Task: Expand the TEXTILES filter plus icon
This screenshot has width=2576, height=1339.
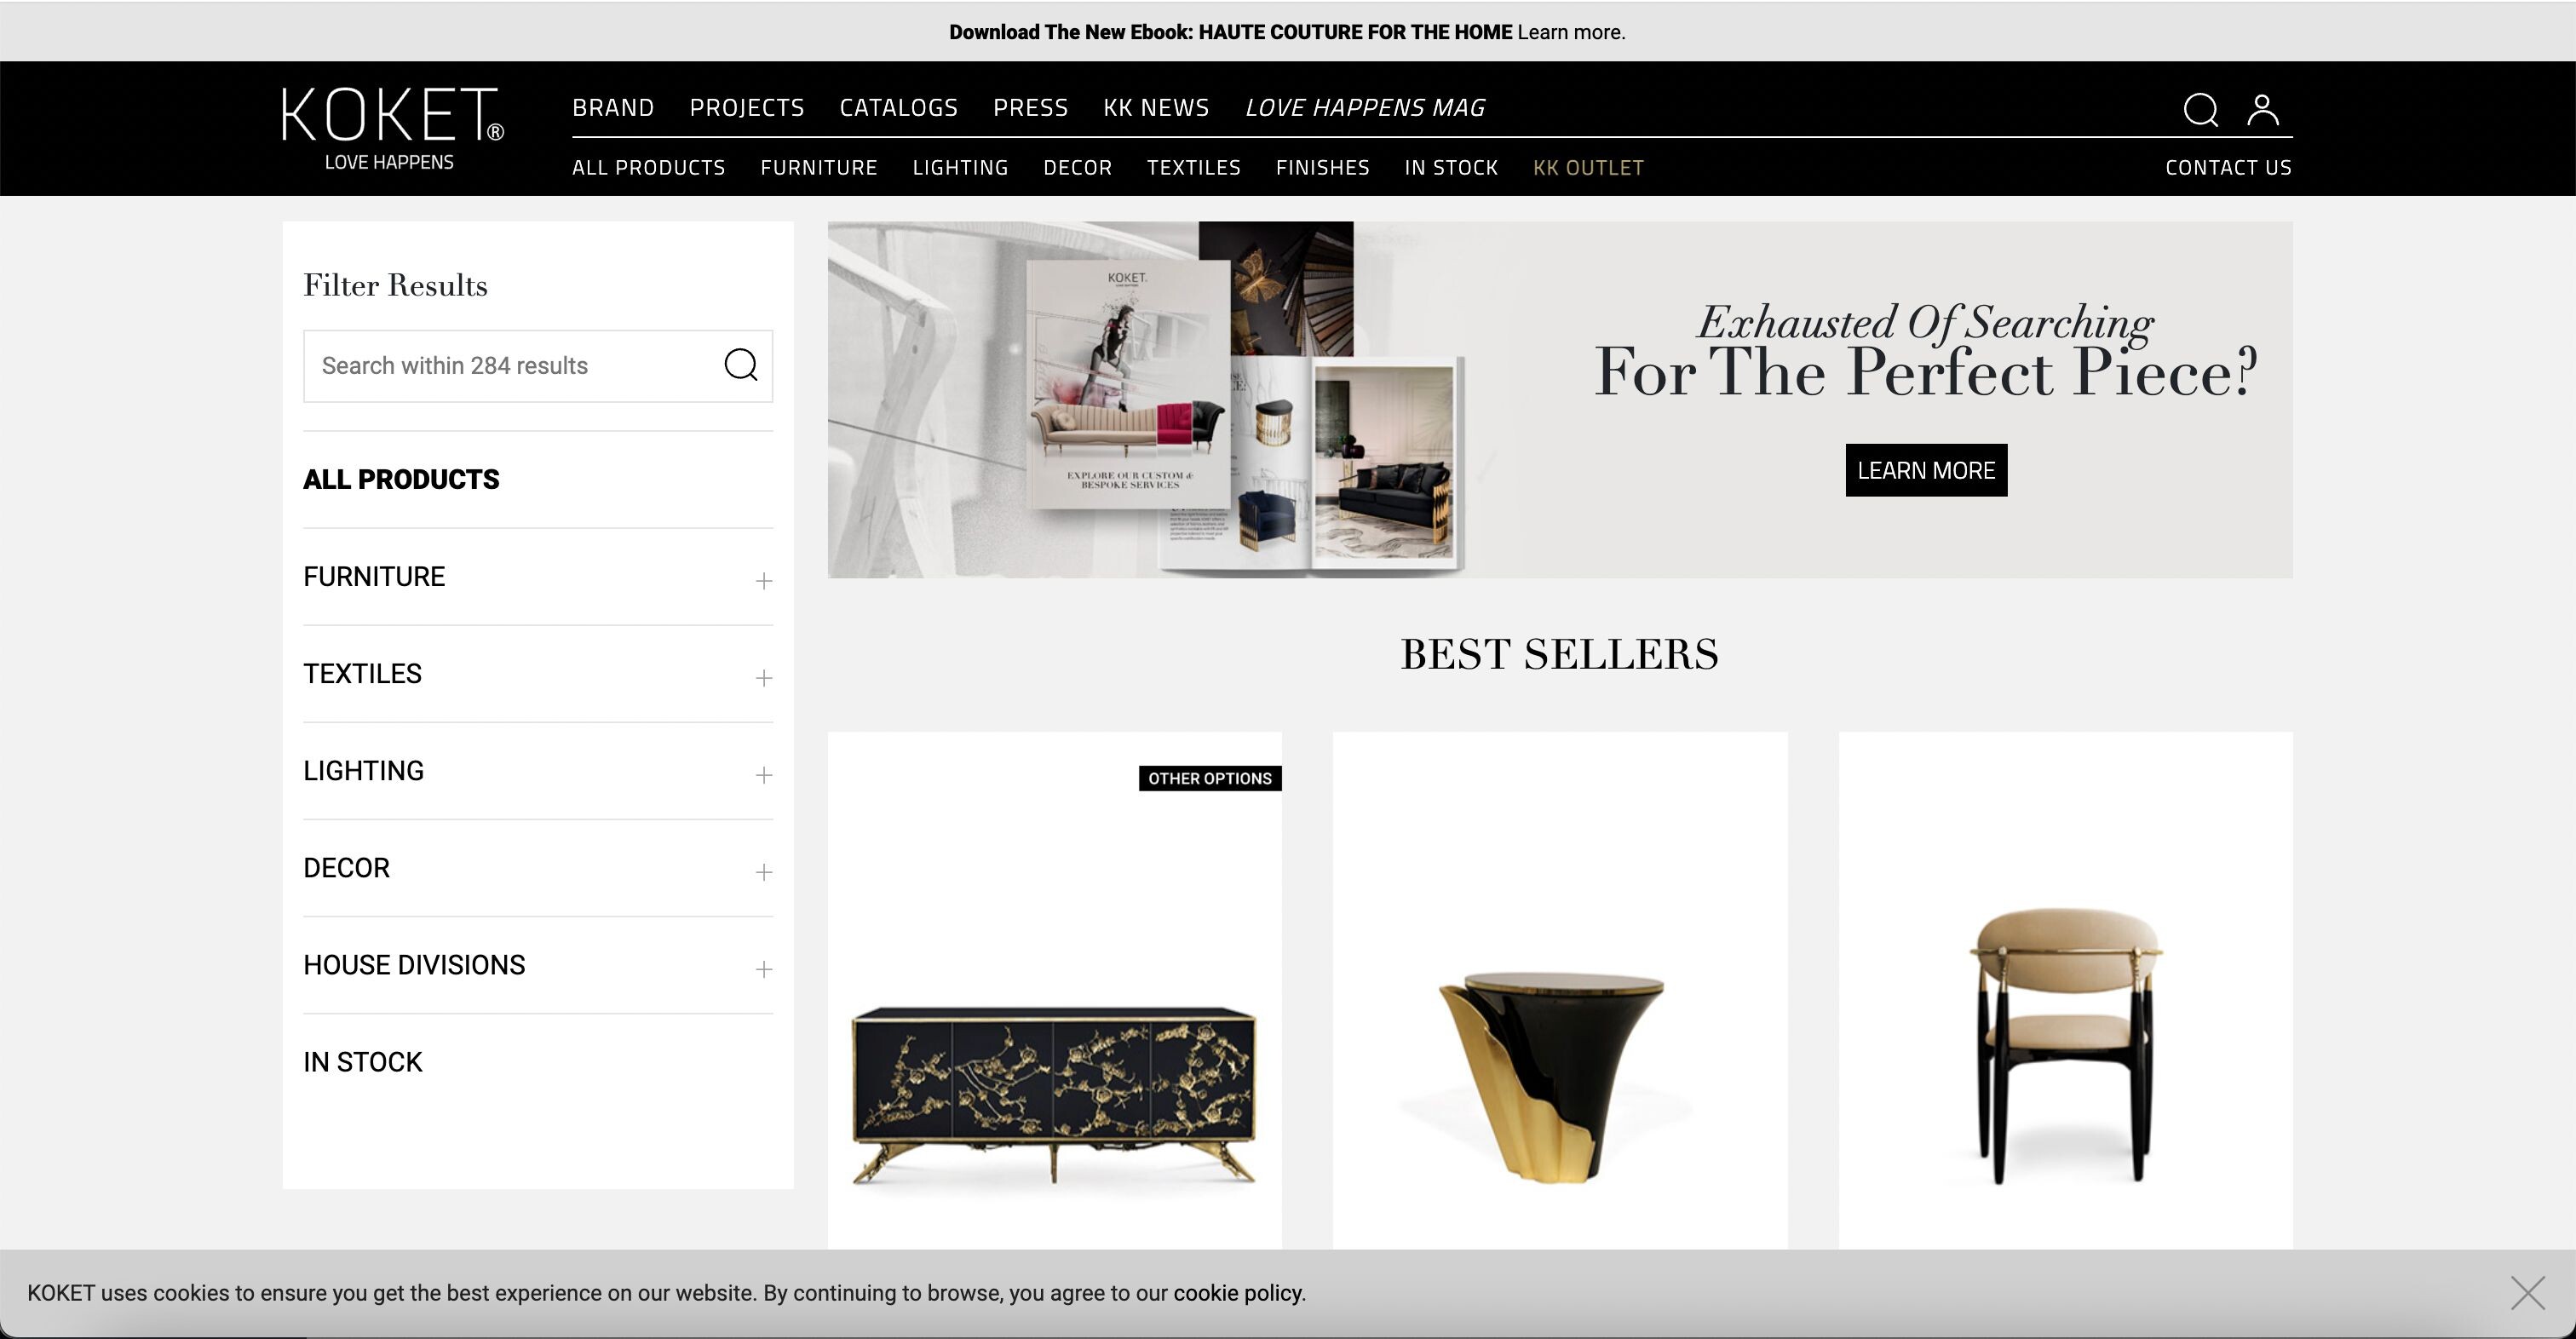Action: click(x=764, y=678)
